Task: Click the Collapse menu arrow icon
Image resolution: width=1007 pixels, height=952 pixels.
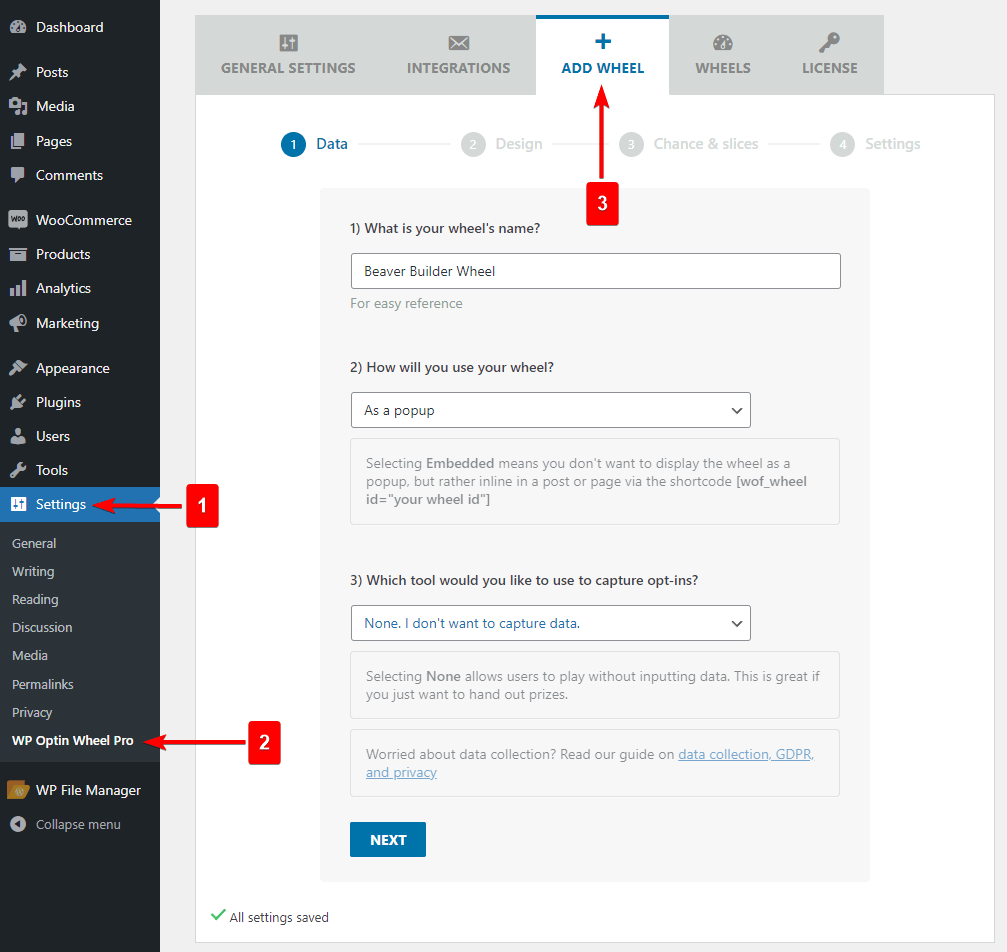Action: (18, 824)
